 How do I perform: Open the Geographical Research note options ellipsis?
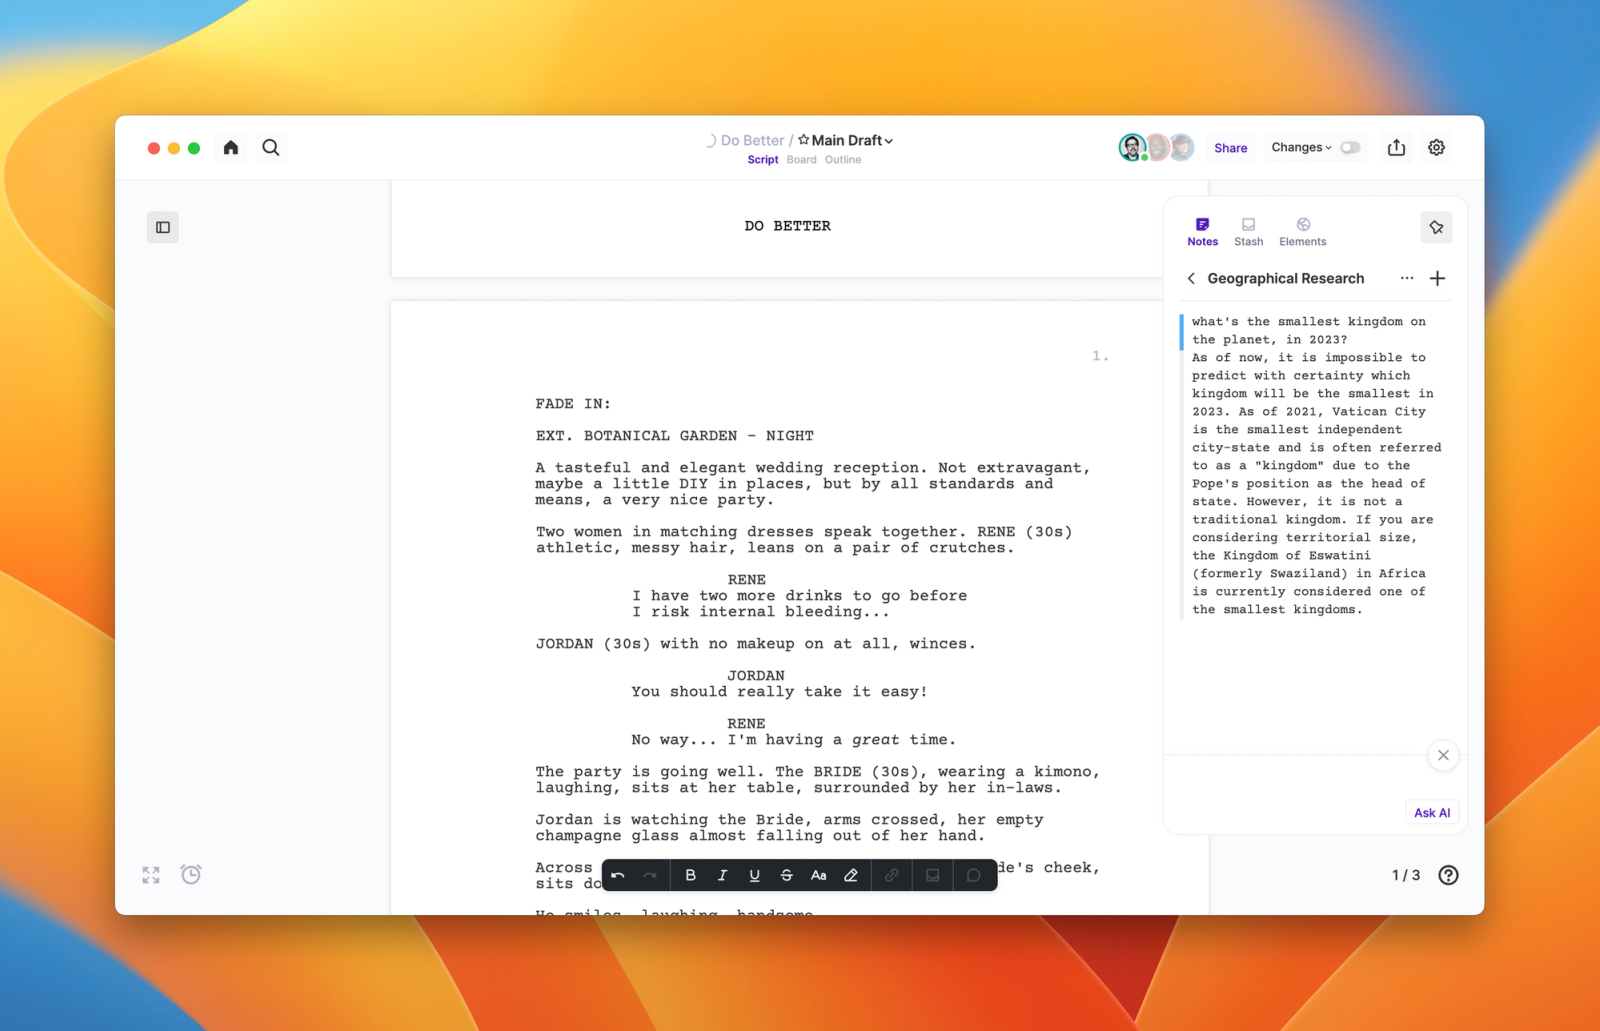1407,278
